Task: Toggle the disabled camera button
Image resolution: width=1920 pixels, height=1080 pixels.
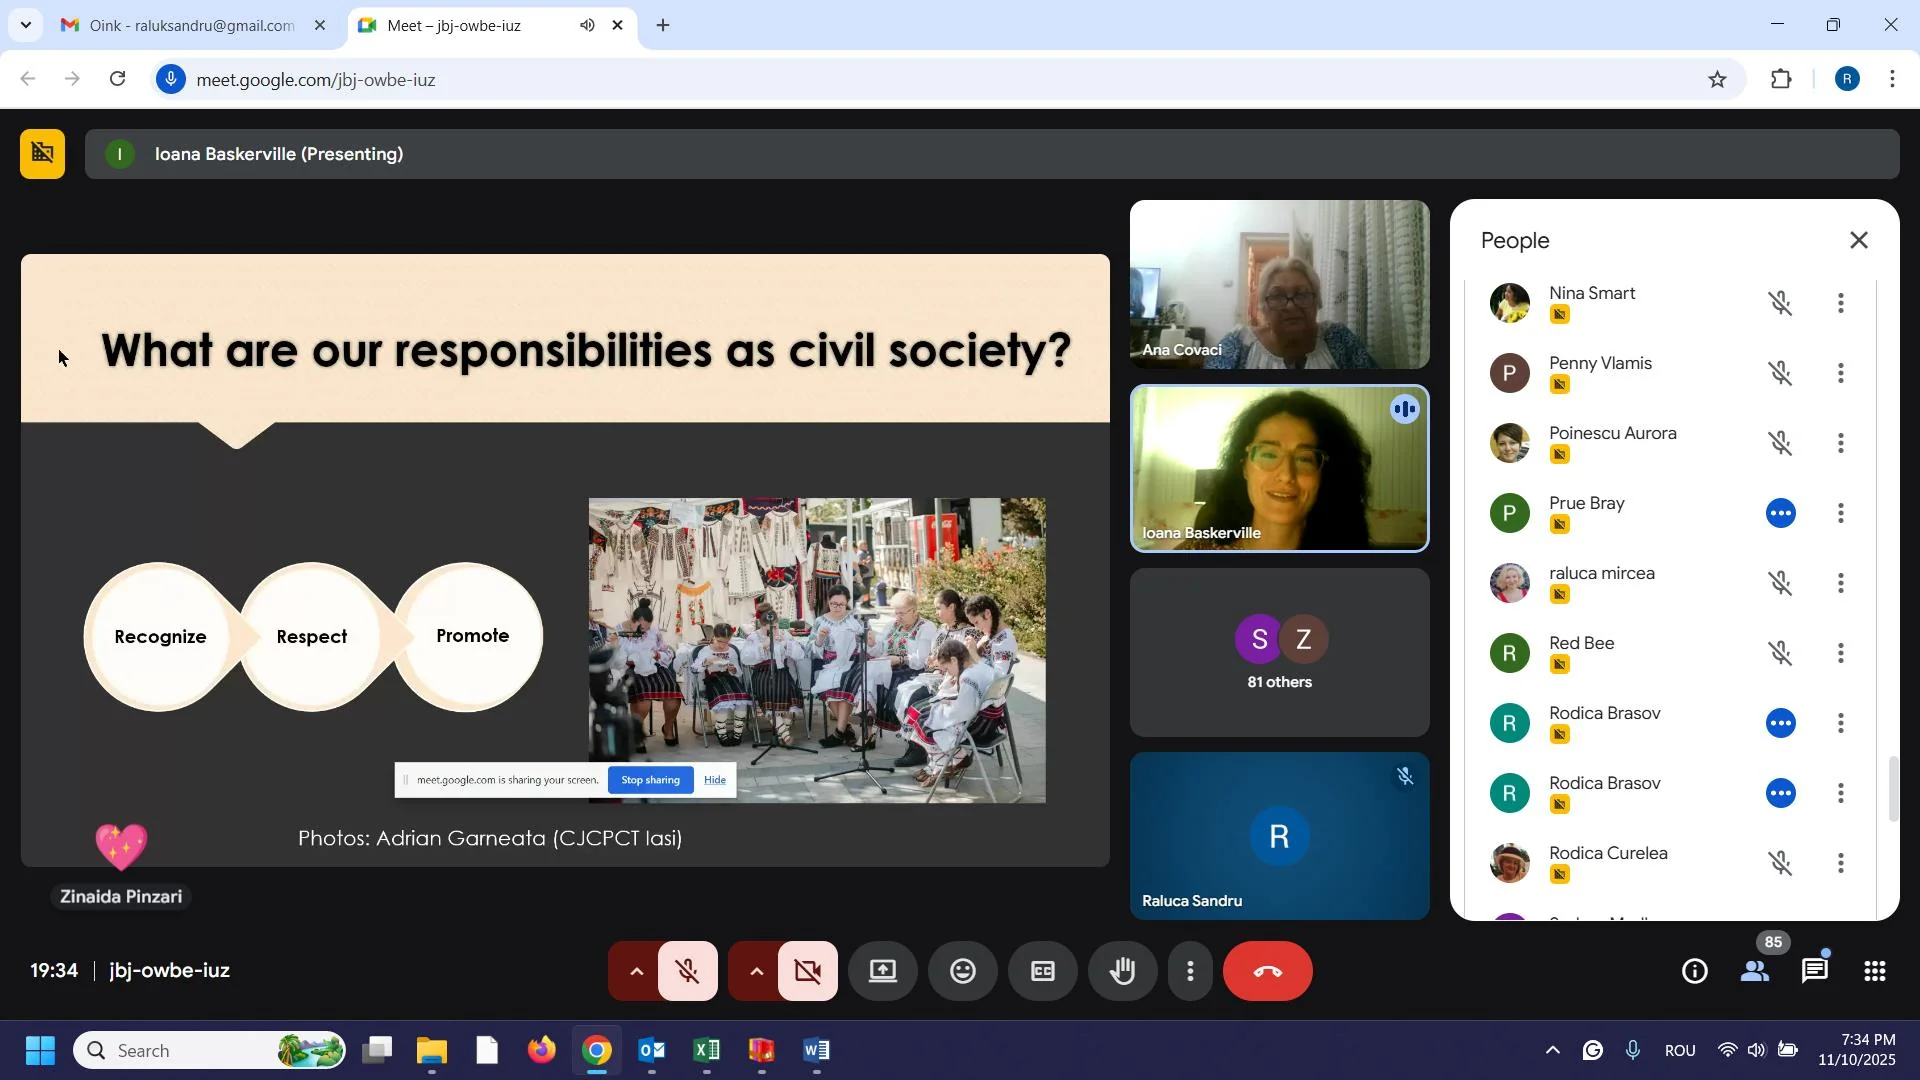Action: pyautogui.click(x=808, y=972)
